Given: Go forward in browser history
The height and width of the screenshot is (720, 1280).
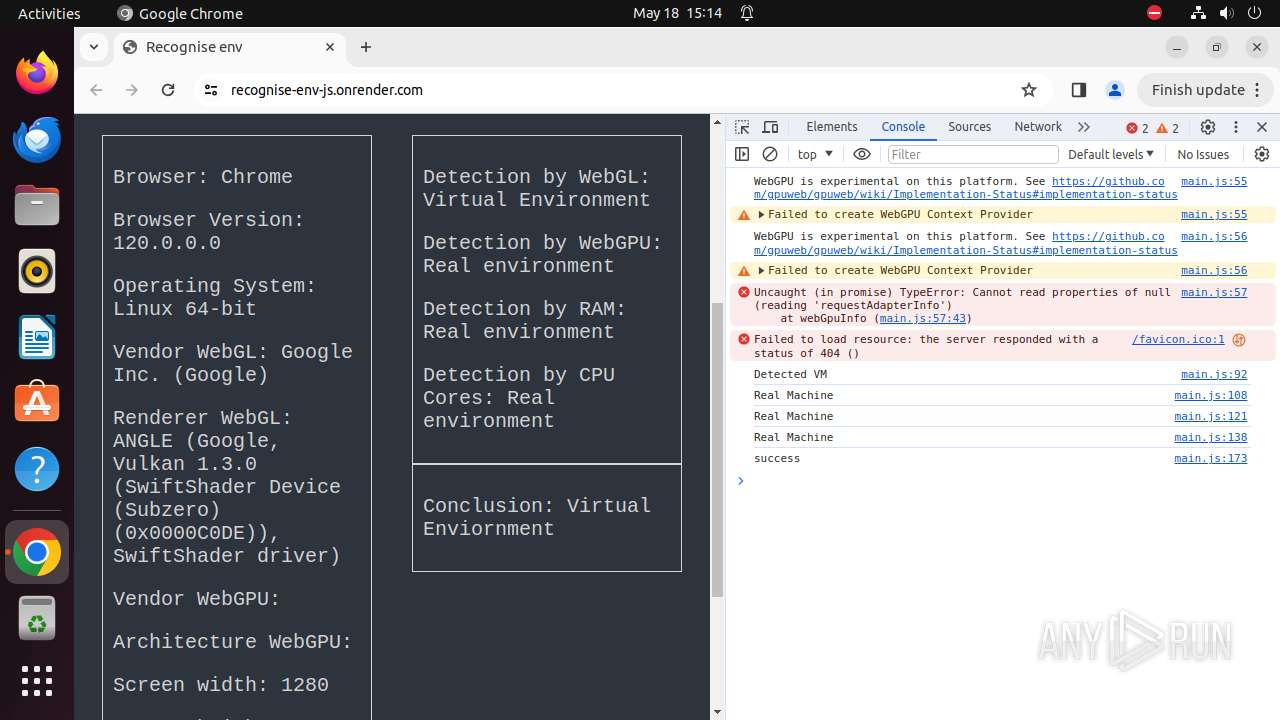Looking at the screenshot, I should pyautogui.click(x=132, y=90).
